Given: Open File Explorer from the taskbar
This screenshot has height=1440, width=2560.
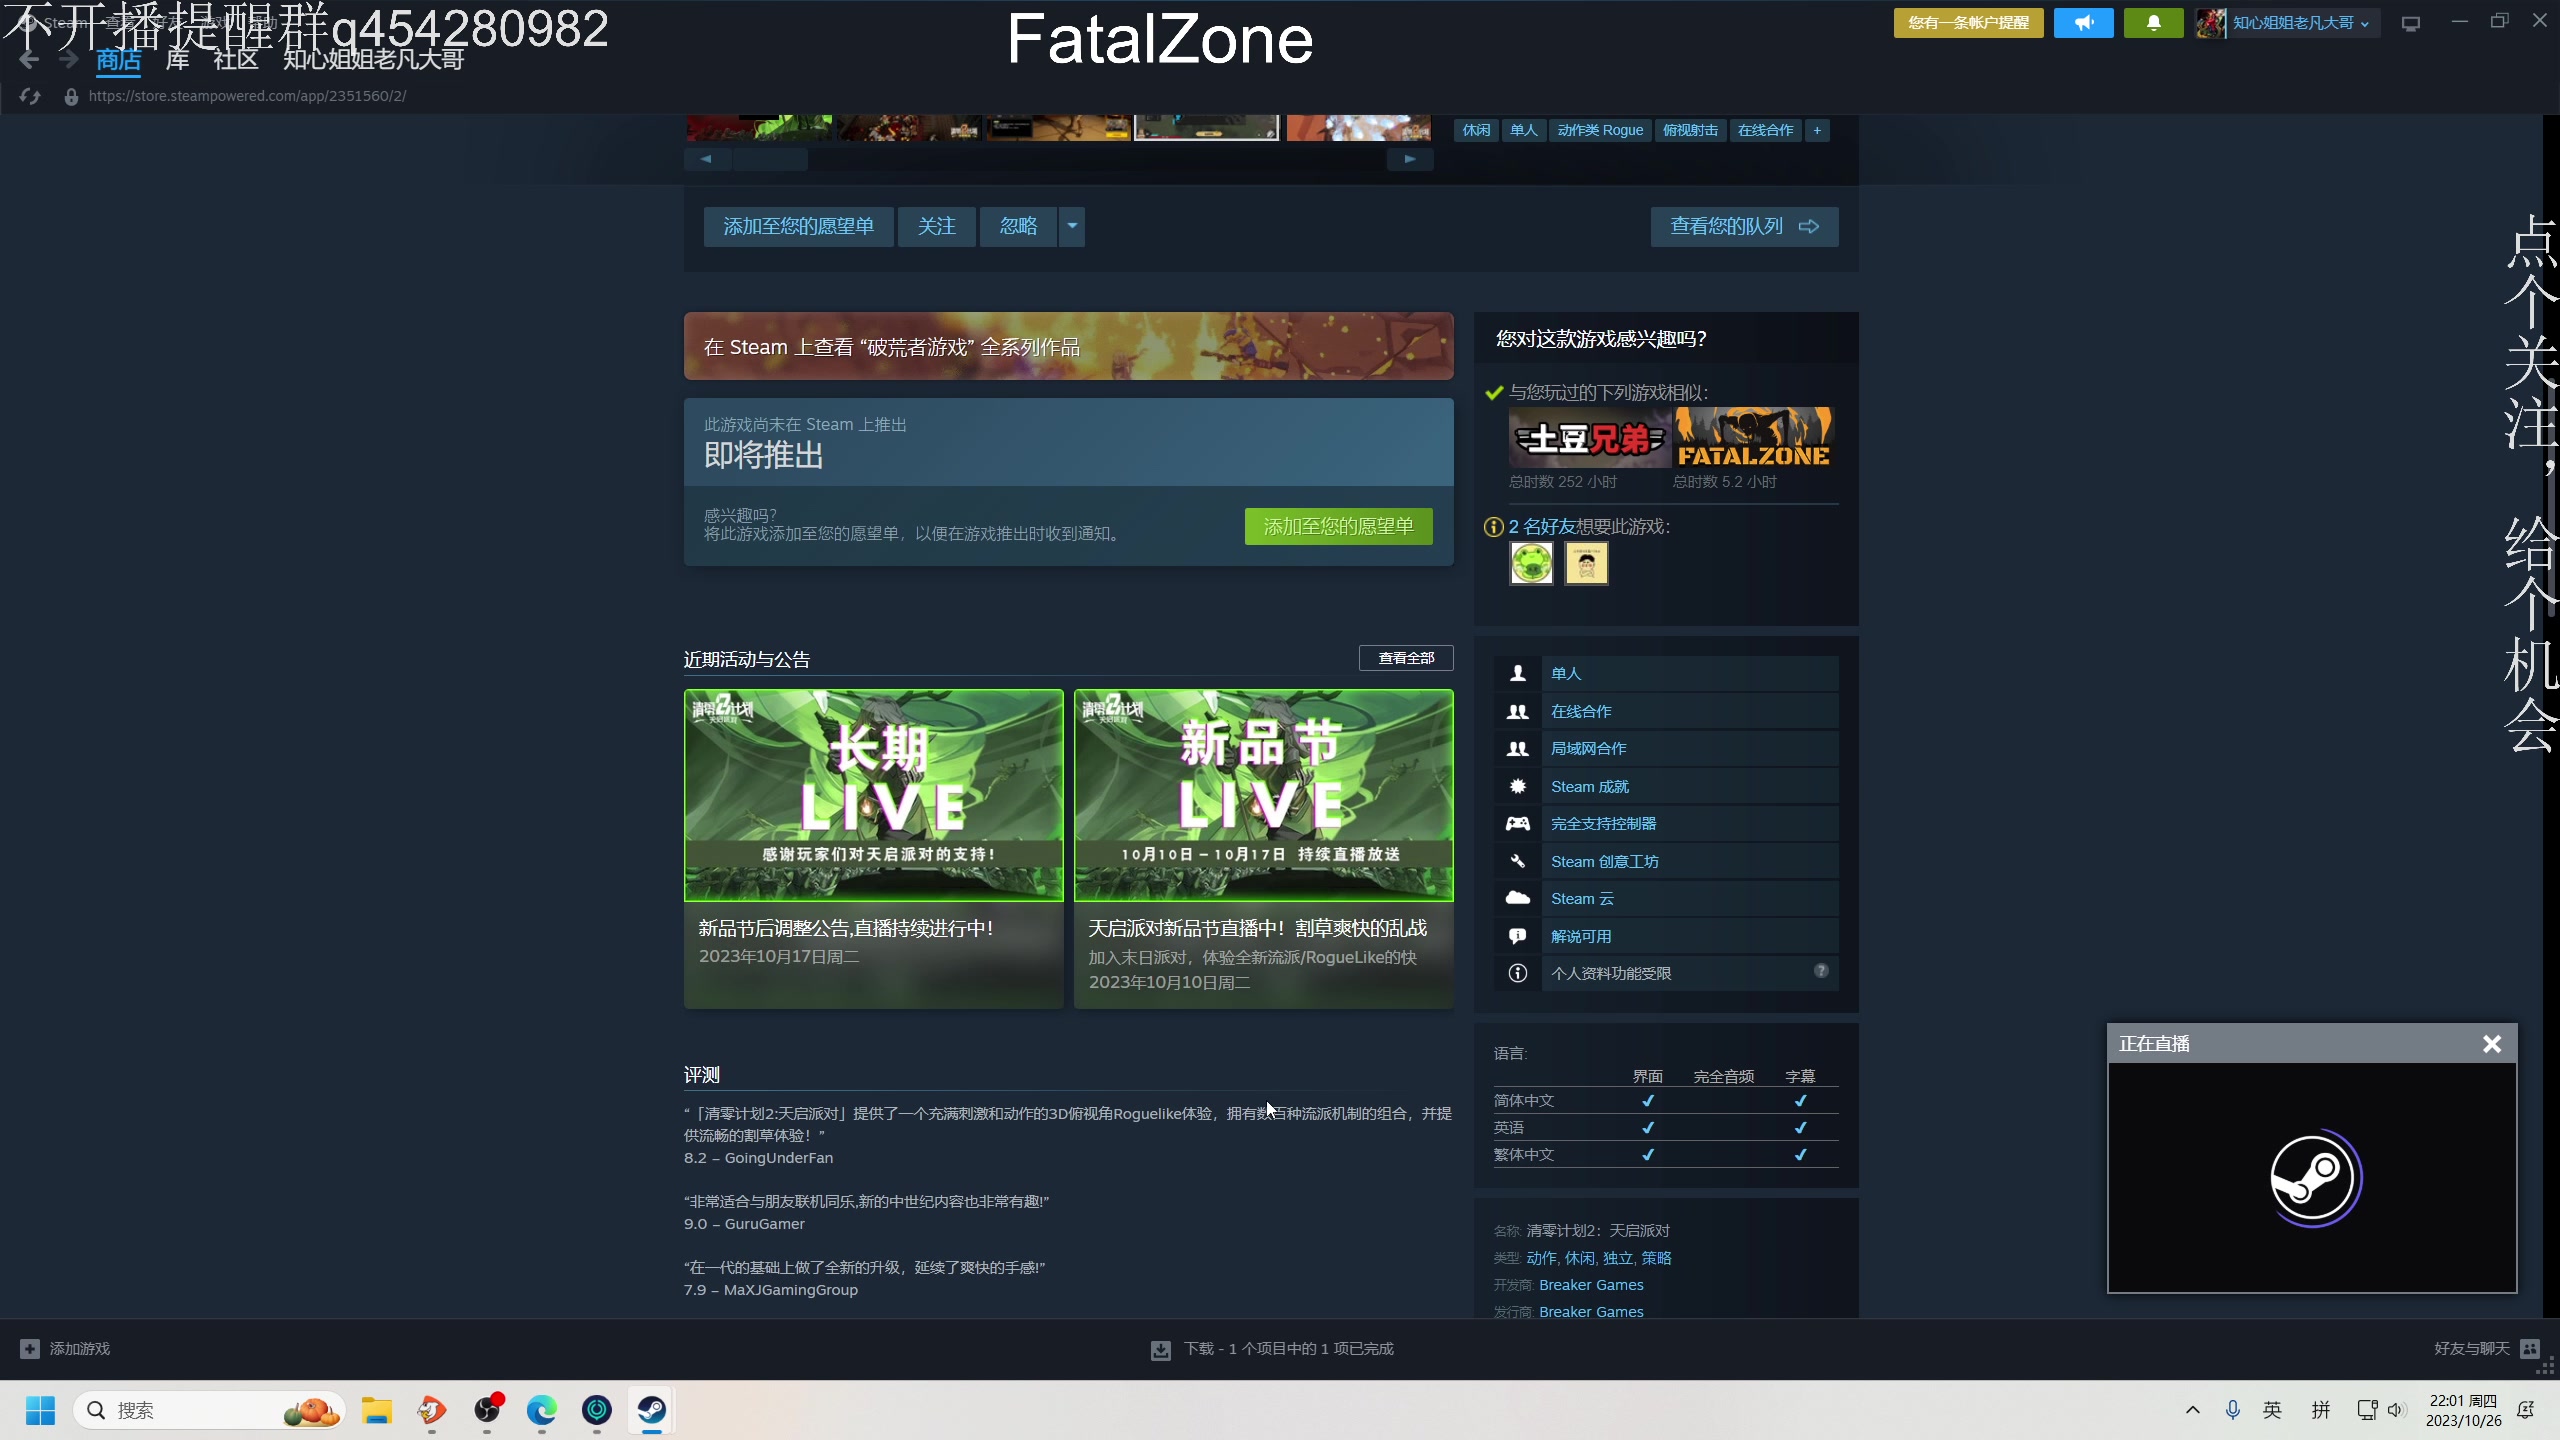Looking at the screenshot, I should [x=377, y=1411].
